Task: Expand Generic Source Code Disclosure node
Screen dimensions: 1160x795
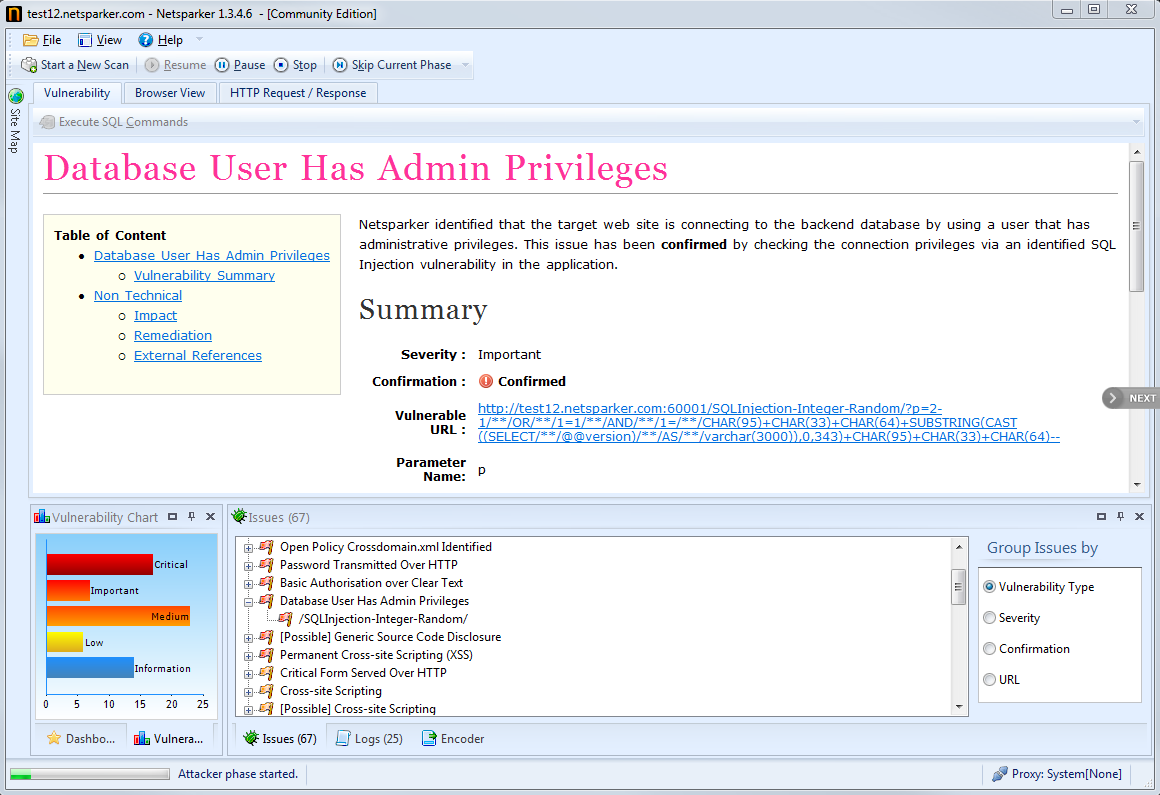Action: [x=249, y=637]
